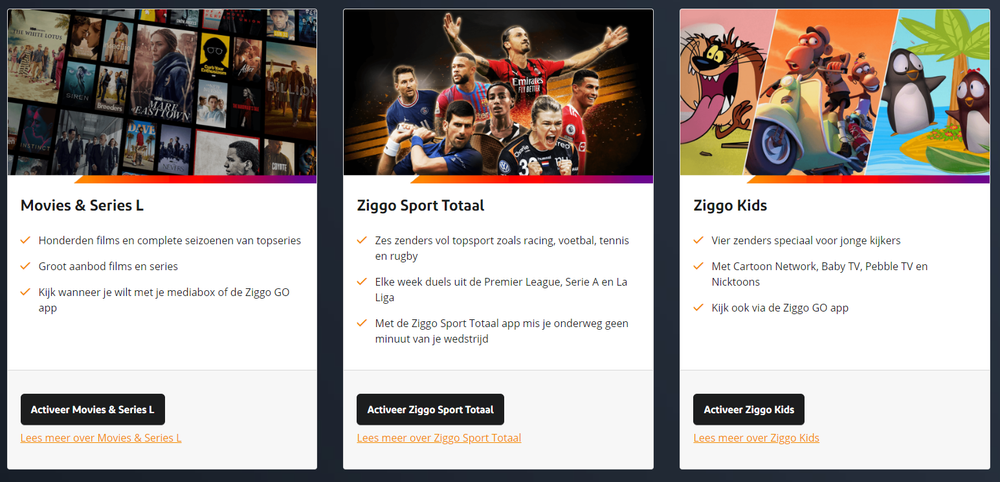Viewport: 1000px width, 482px height.
Task: Click the Ziggo Sport Totaal athletes image
Action: point(498,92)
